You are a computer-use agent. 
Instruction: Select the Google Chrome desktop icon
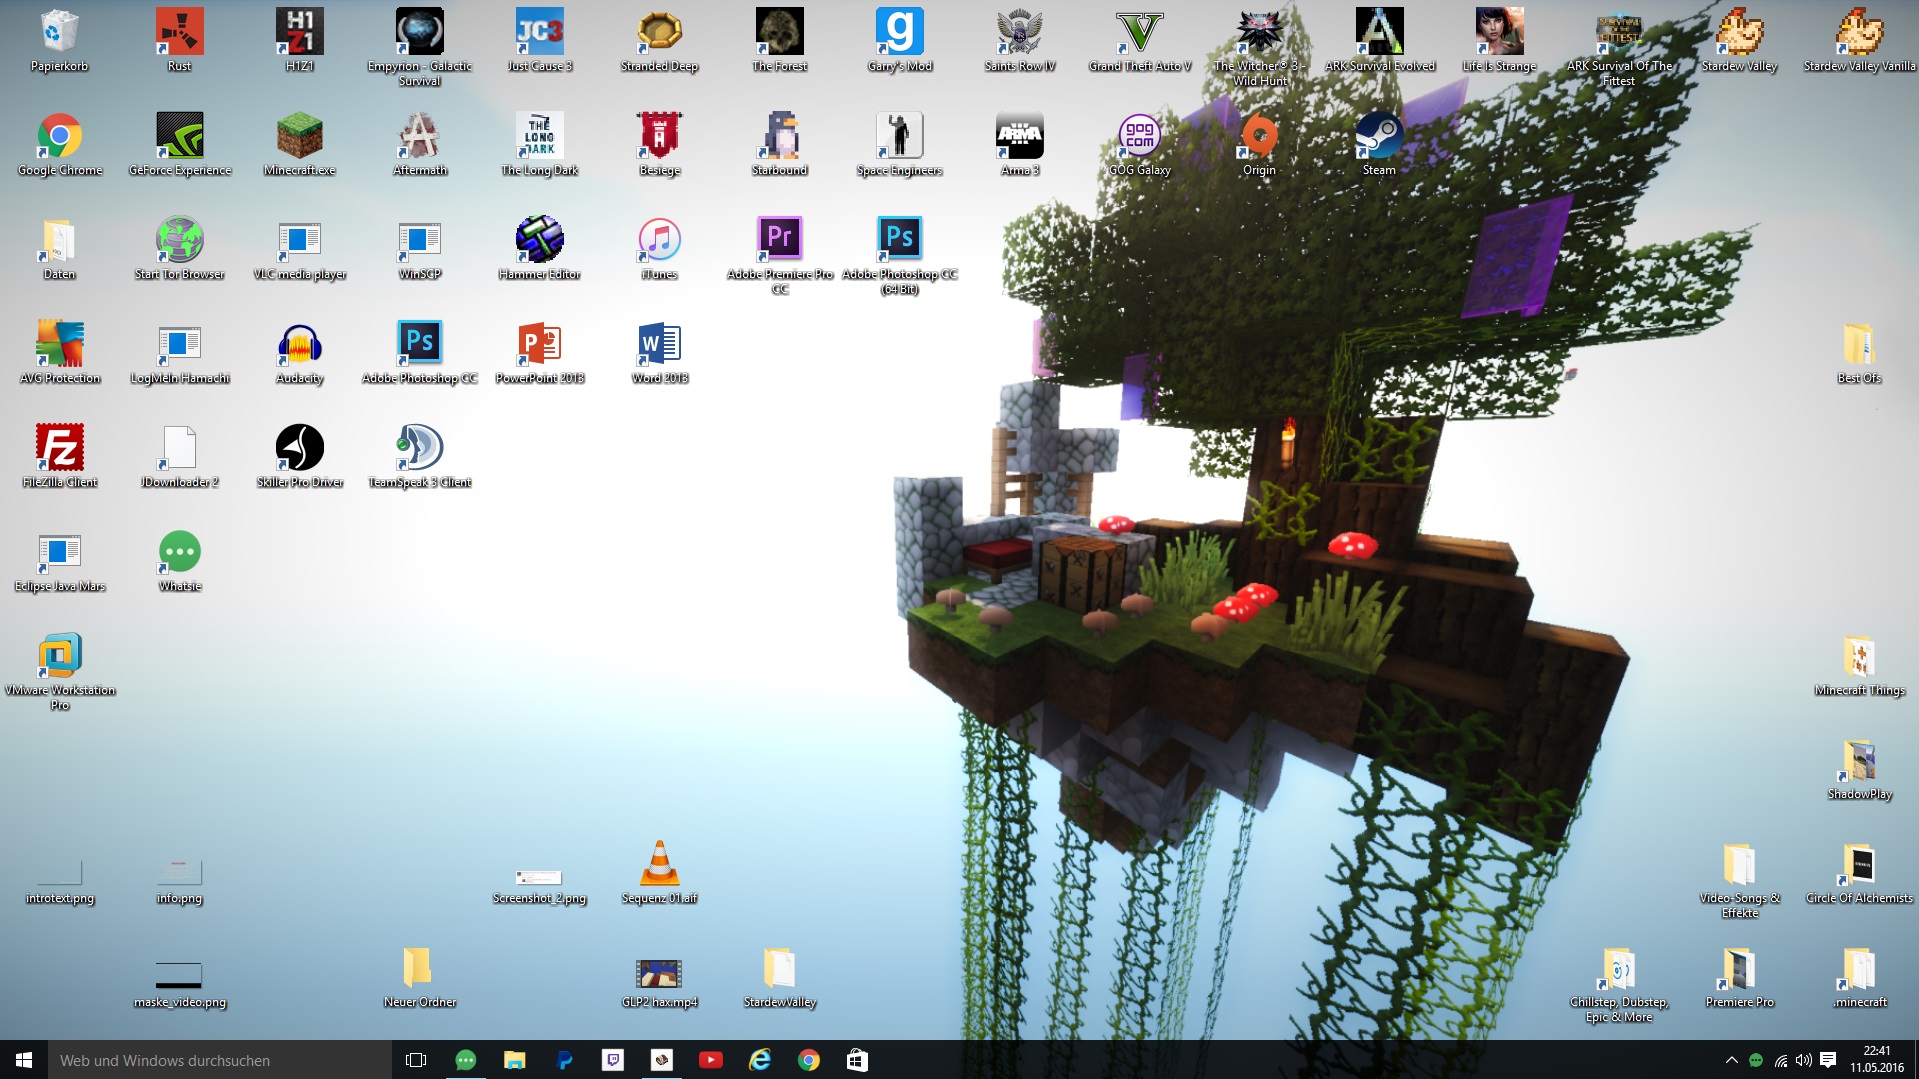coord(60,138)
